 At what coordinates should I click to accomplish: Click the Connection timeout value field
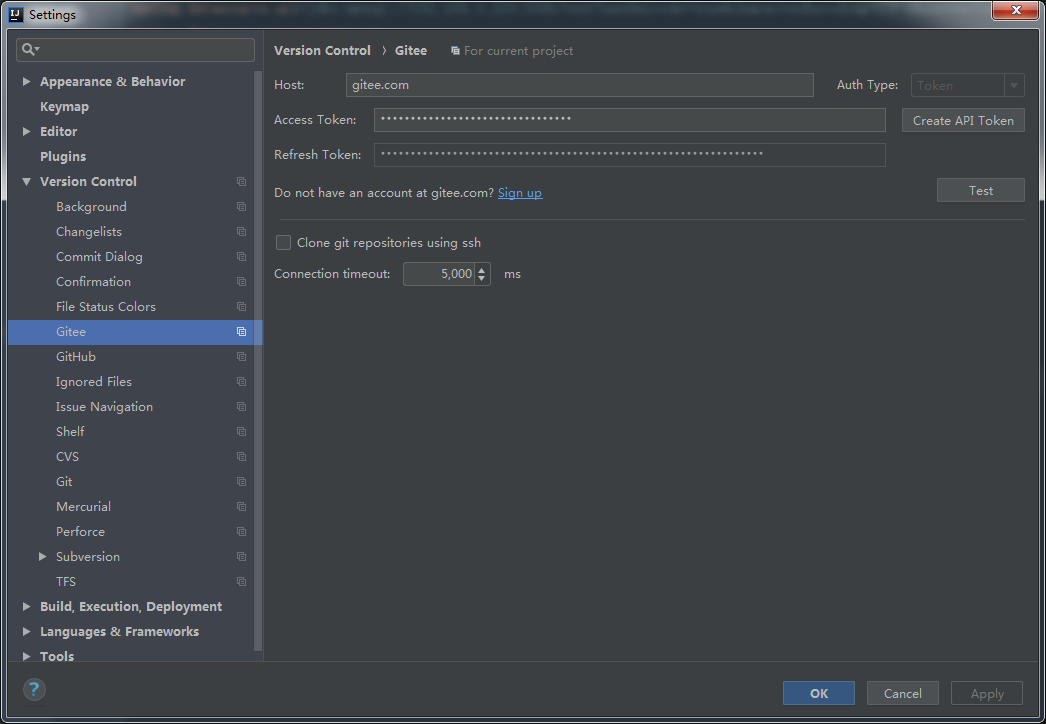[440, 274]
